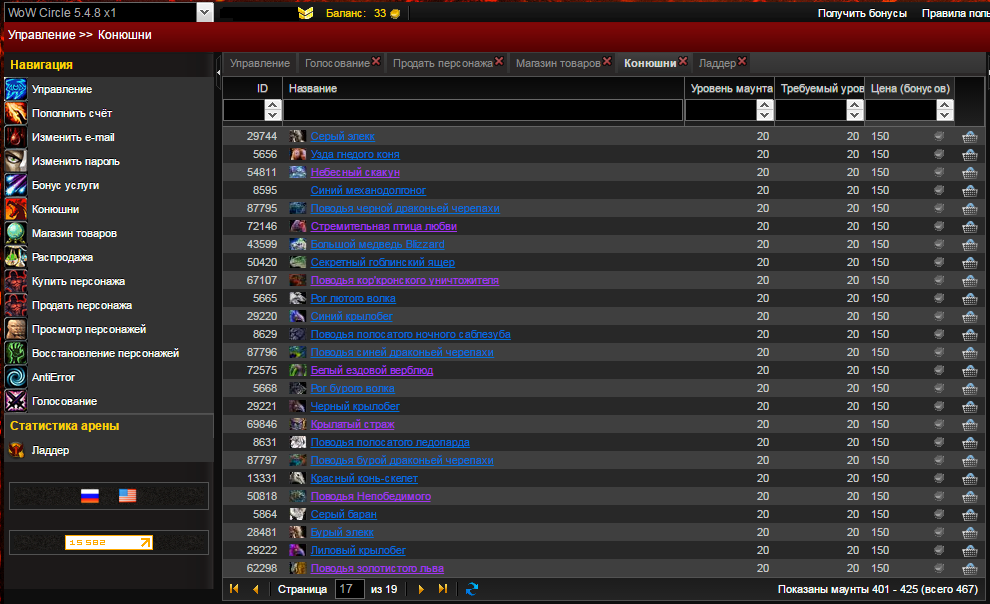
Task: Select the US flag for English
Action: point(127,496)
